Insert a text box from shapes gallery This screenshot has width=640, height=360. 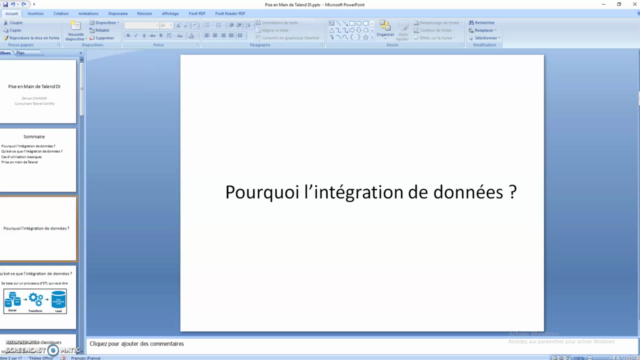(x=331, y=23)
